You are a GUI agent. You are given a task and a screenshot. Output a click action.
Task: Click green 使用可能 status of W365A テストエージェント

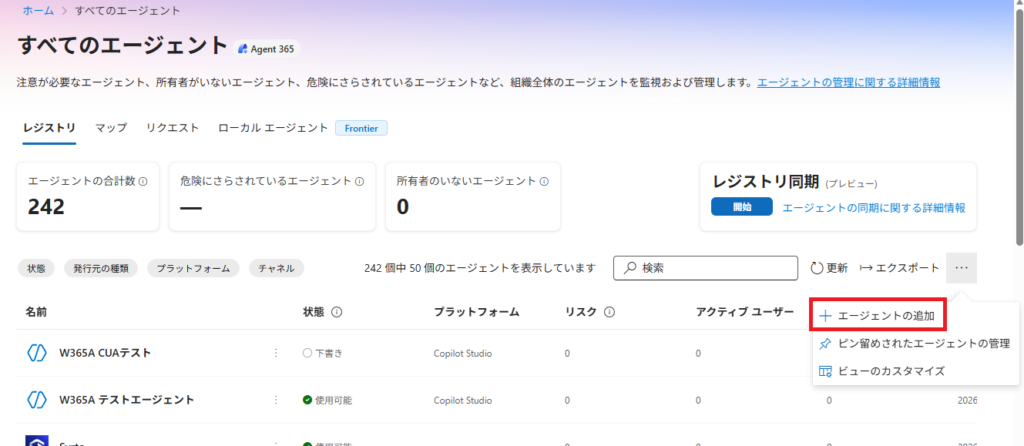[x=327, y=400]
